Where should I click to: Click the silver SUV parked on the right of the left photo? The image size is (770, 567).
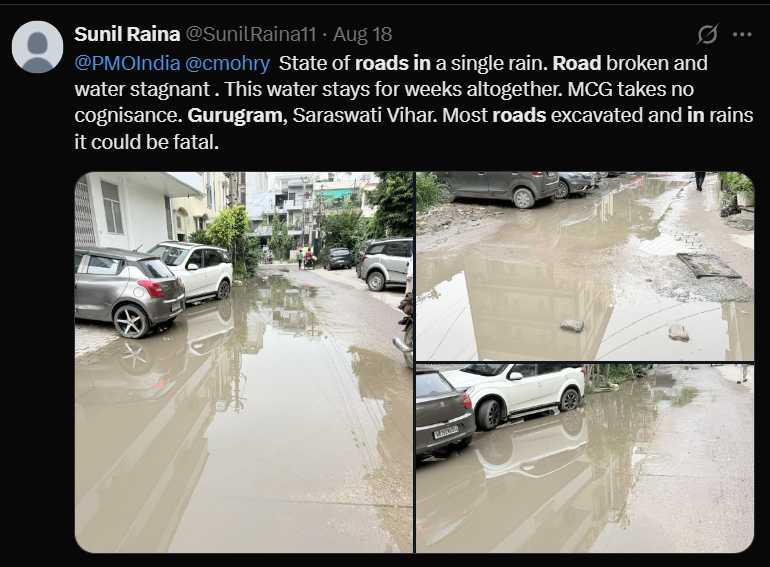pyautogui.click(x=385, y=264)
